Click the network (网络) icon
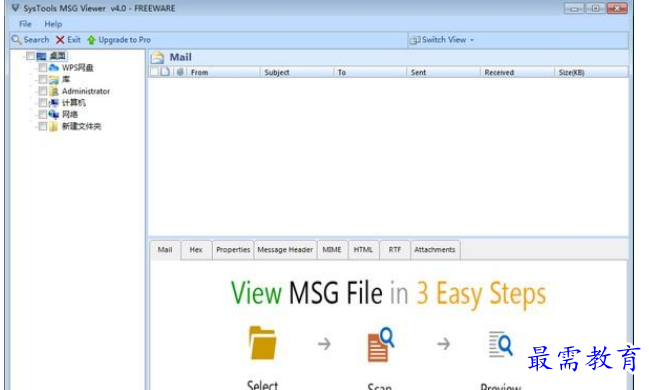Image resolution: width=649 pixels, height=390 pixels. click(54, 114)
